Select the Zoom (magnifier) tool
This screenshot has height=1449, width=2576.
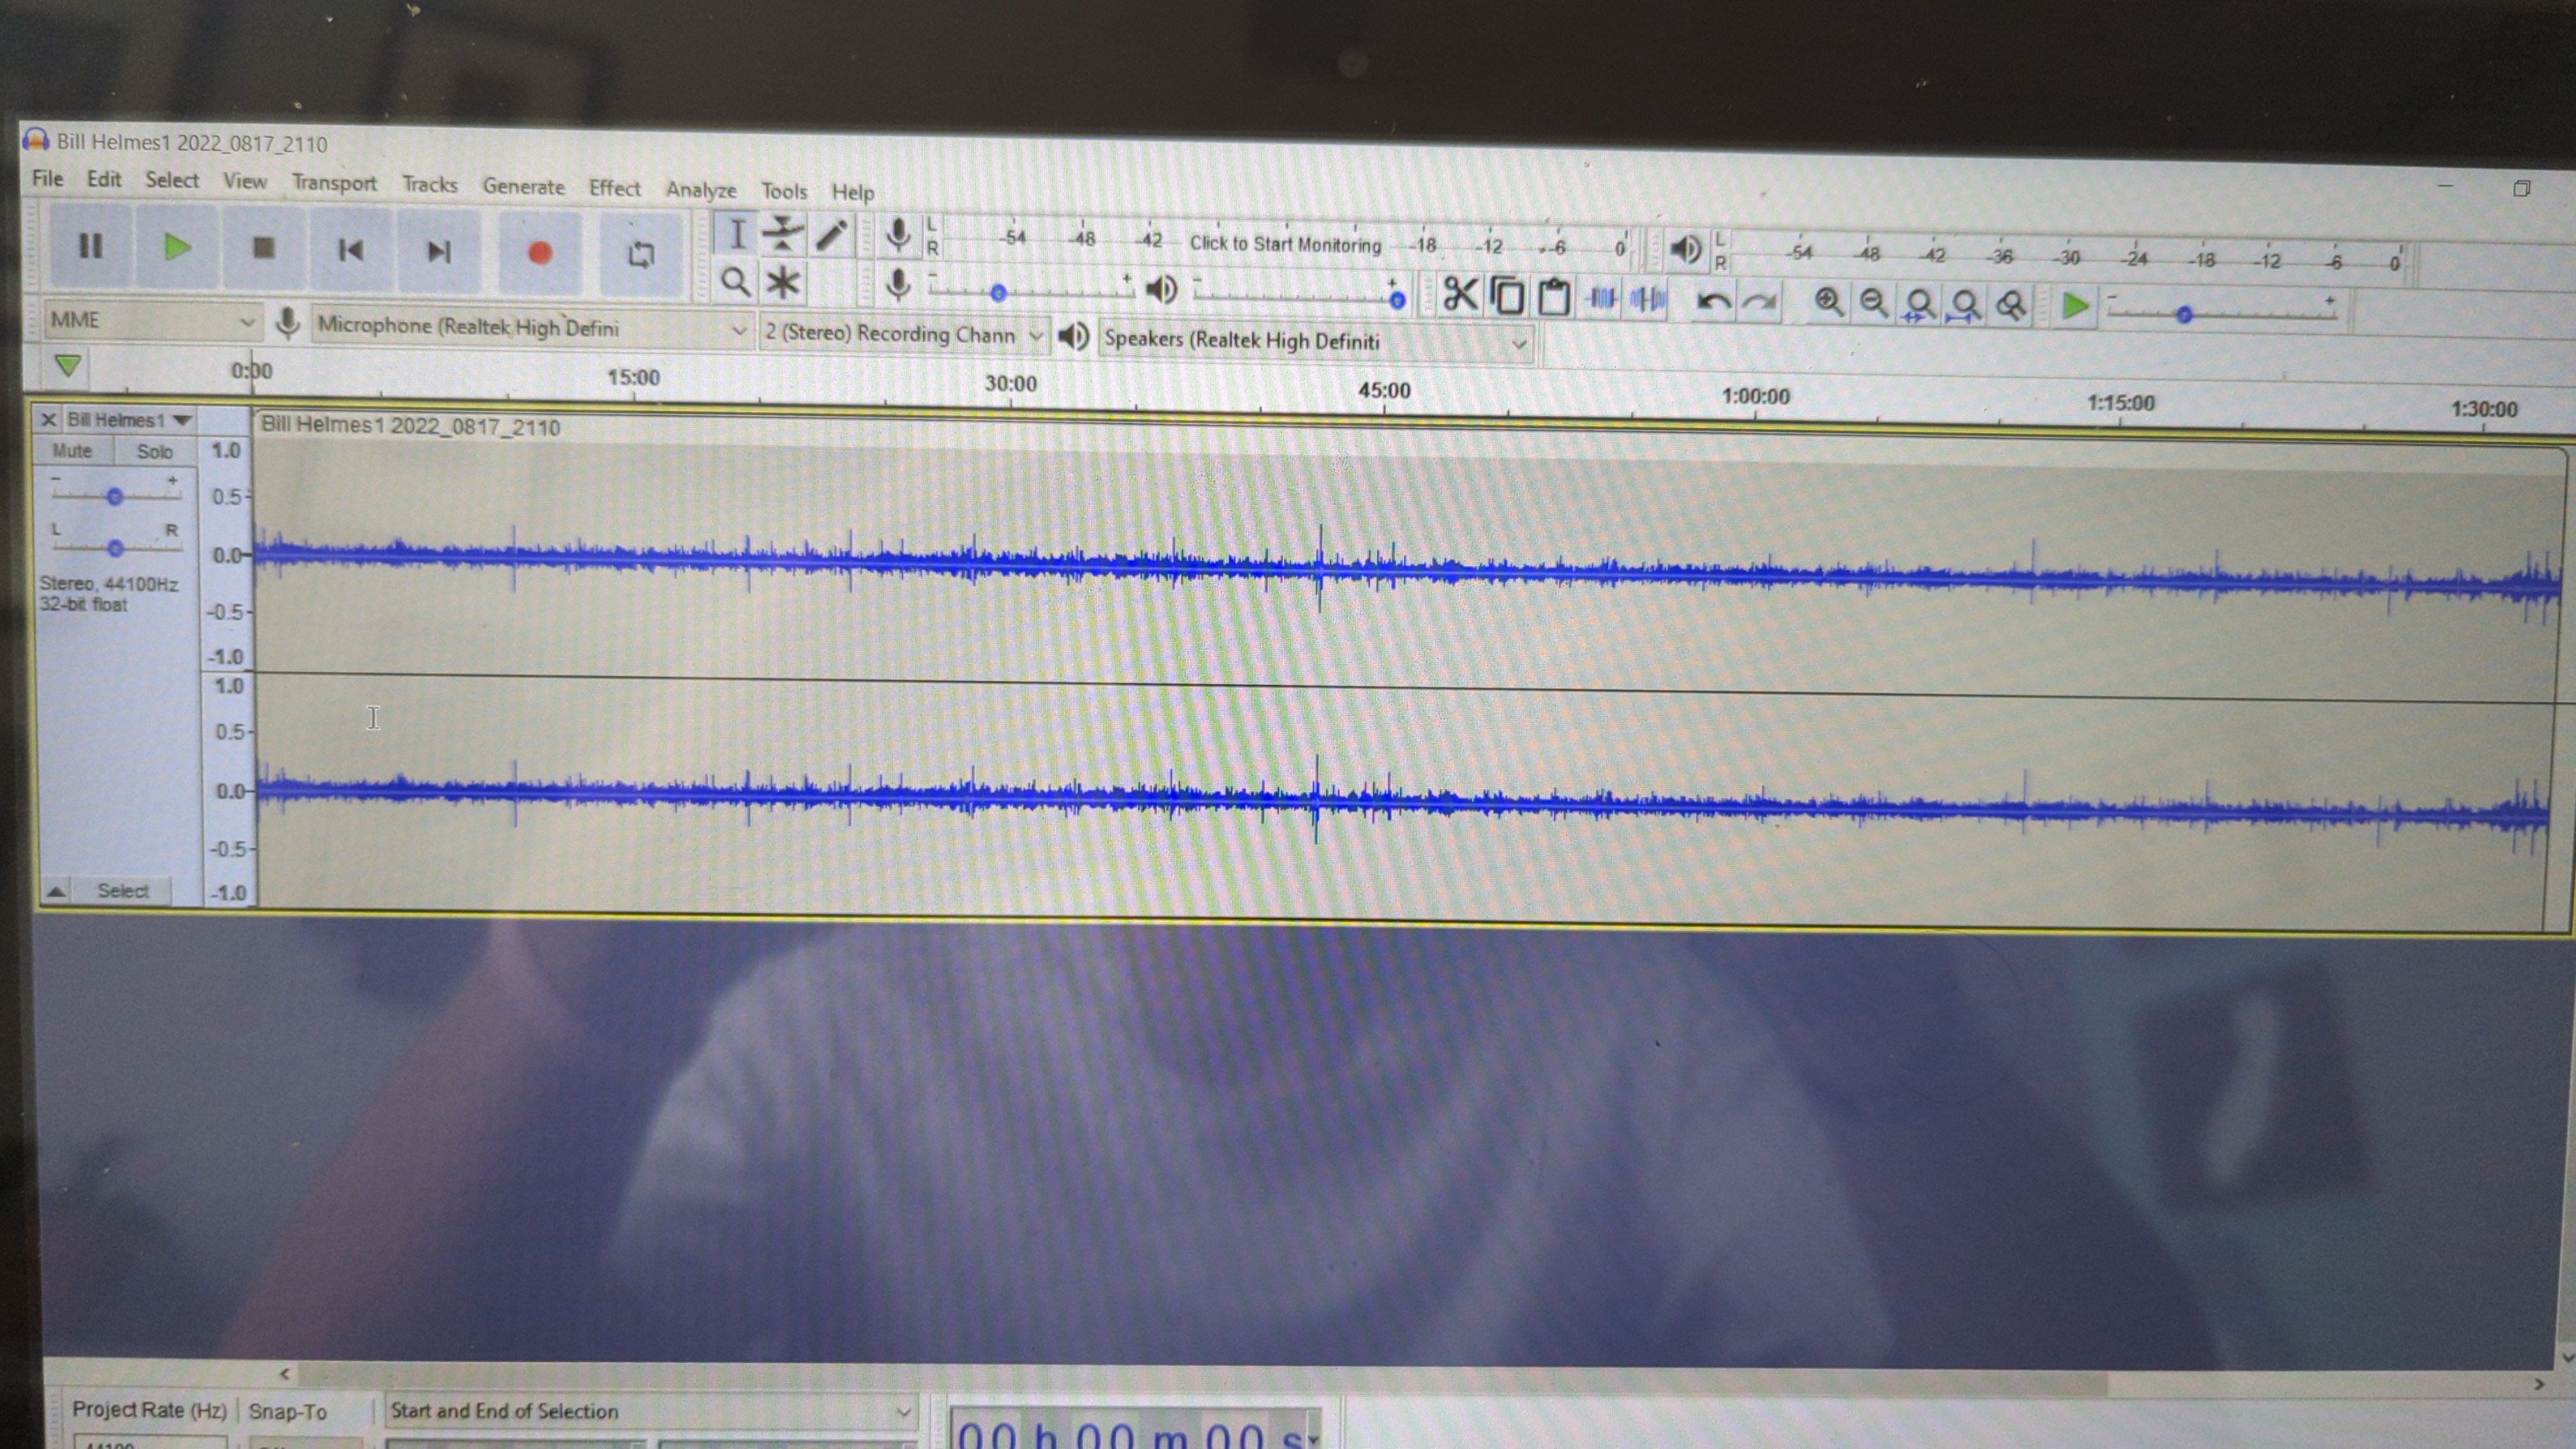pyautogui.click(x=736, y=283)
